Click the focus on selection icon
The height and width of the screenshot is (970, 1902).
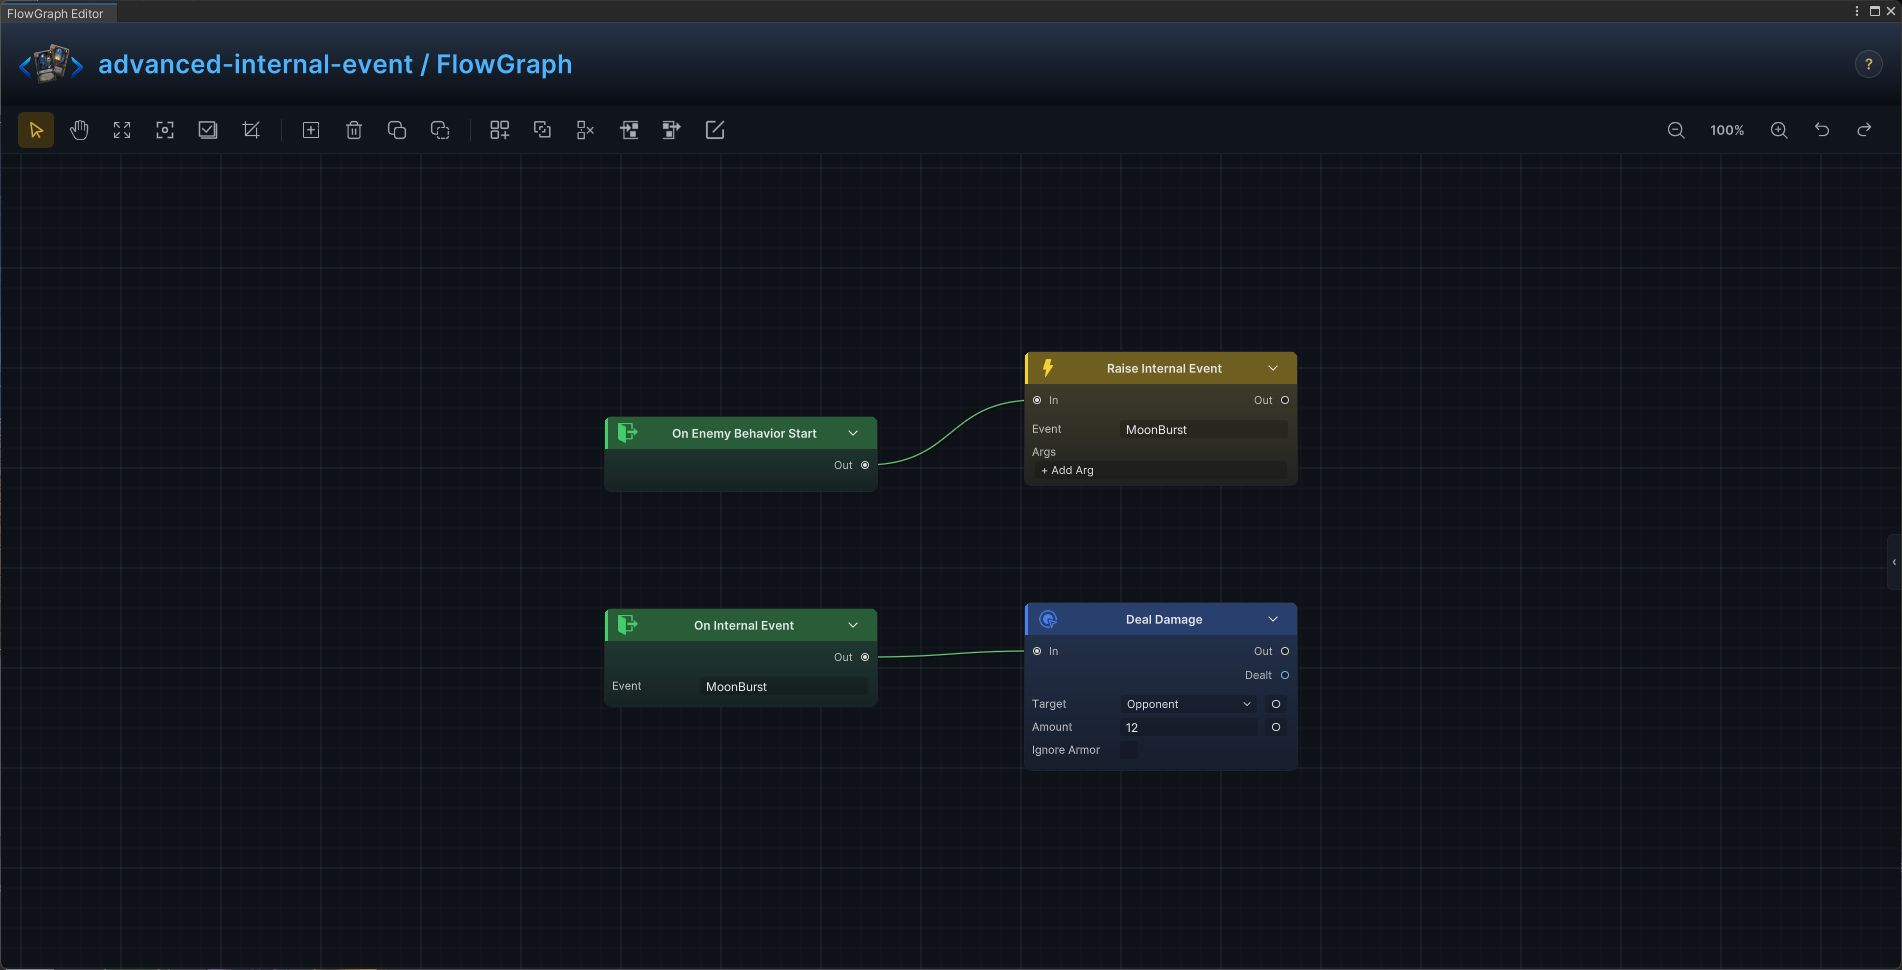click(x=165, y=130)
